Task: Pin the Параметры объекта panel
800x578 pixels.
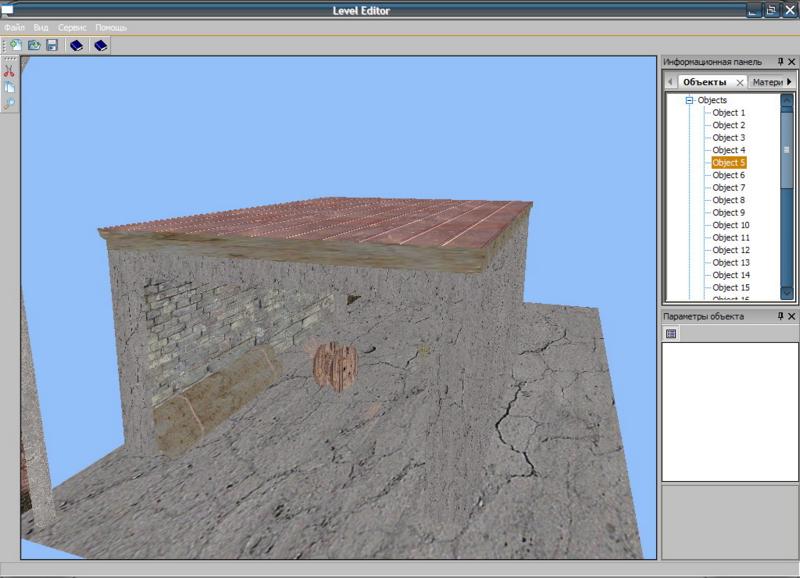Action: coord(780,316)
